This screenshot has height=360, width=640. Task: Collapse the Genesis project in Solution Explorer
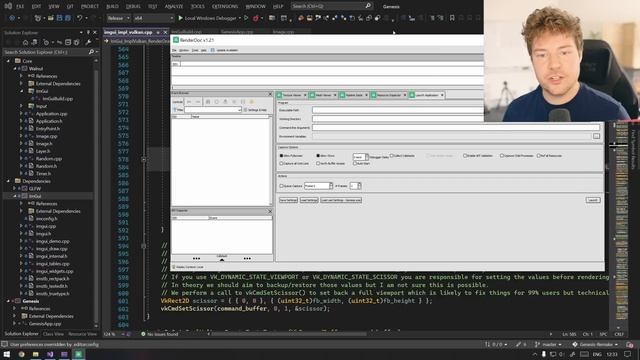click(x=9, y=301)
